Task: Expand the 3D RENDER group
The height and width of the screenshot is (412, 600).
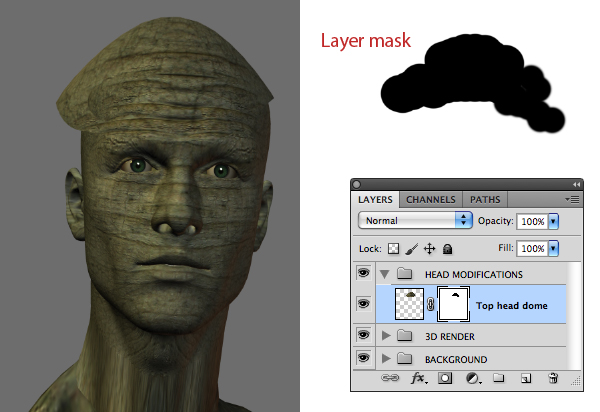Action: click(386, 335)
